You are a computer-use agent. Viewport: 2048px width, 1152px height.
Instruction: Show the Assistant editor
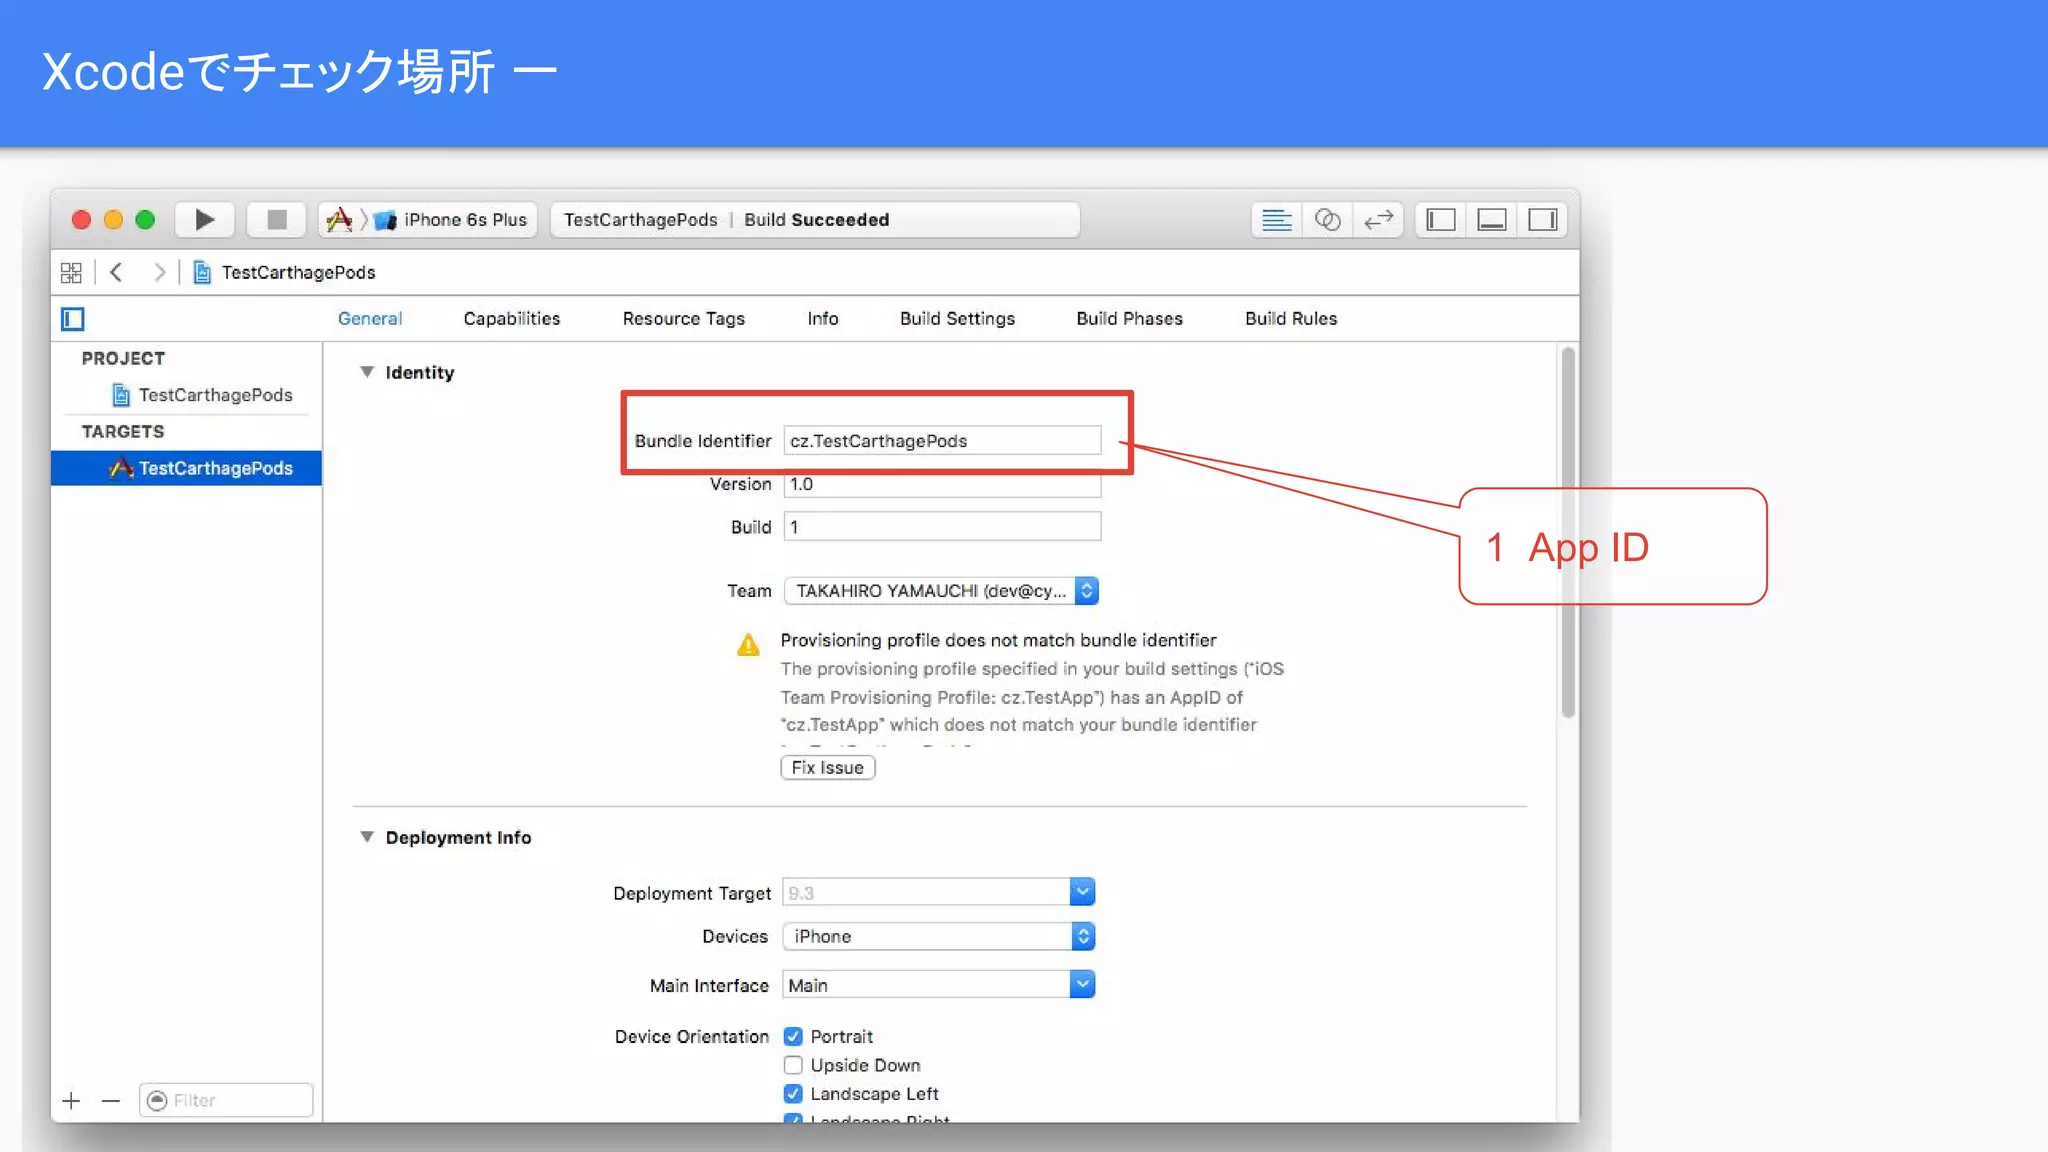tap(1328, 220)
